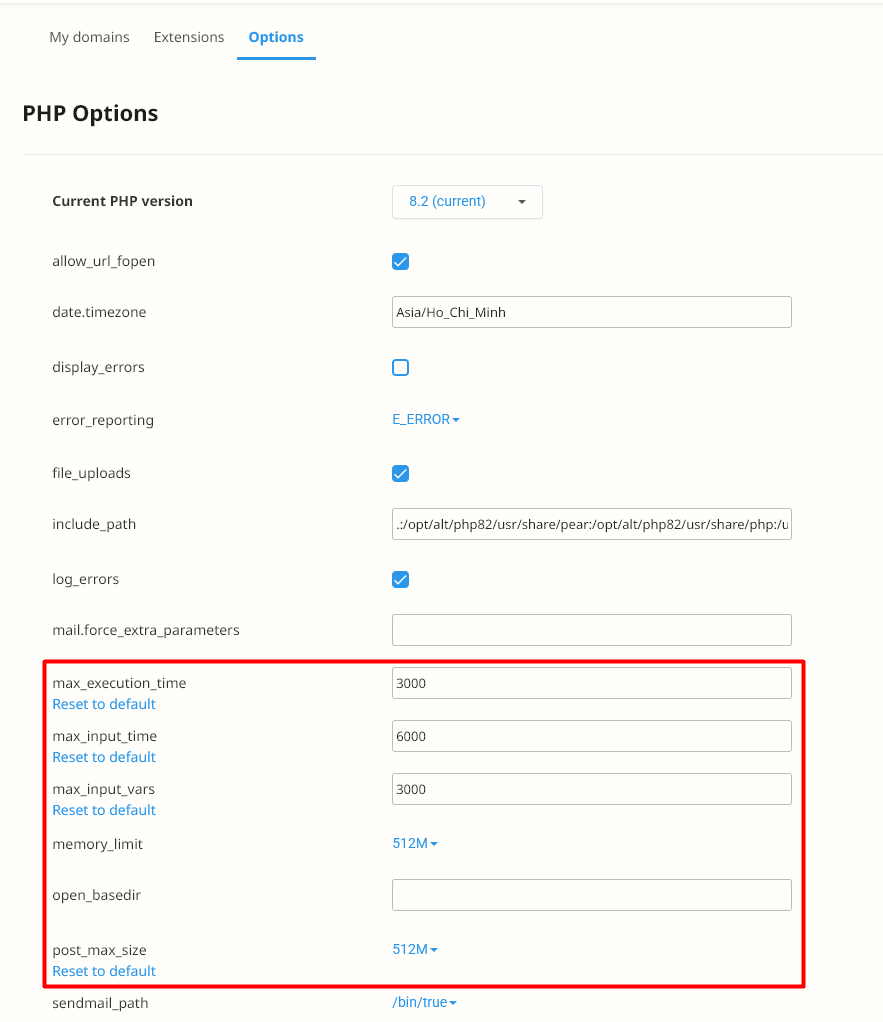Uncheck the allow_url_fopen checkbox

tap(401, 262)
